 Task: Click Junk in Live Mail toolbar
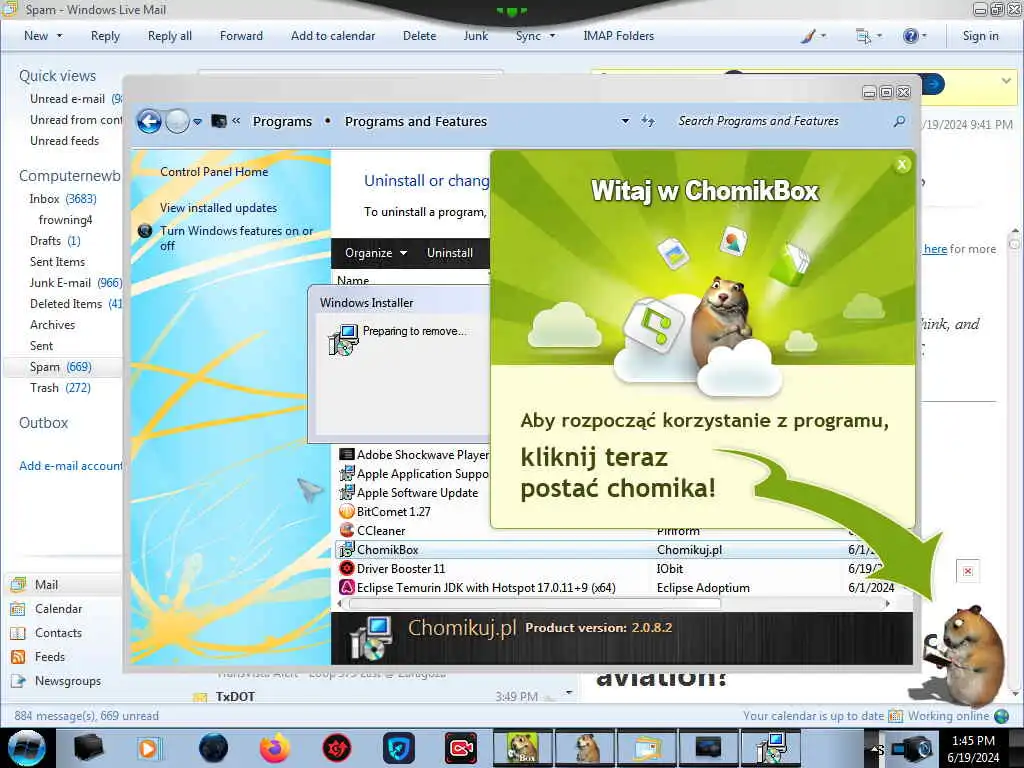[x=475, y=36]
